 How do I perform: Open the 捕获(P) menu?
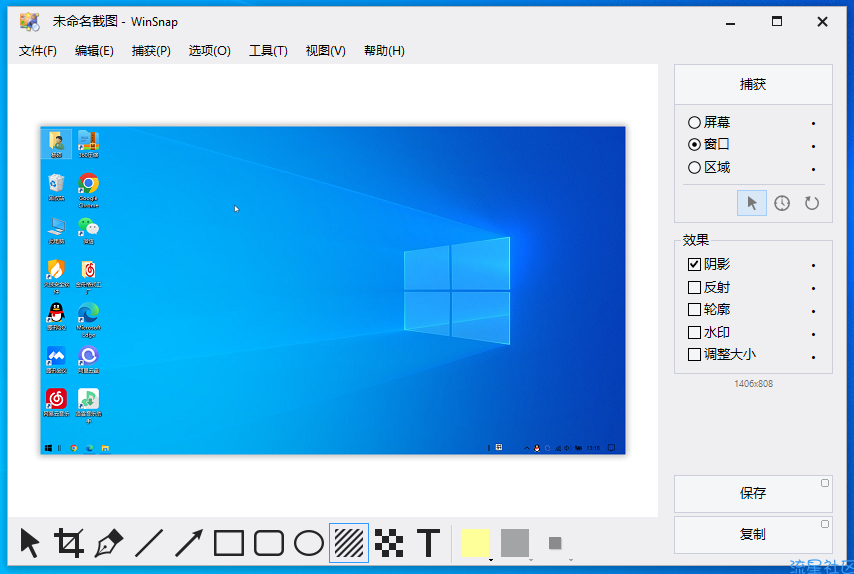point(151,51)
